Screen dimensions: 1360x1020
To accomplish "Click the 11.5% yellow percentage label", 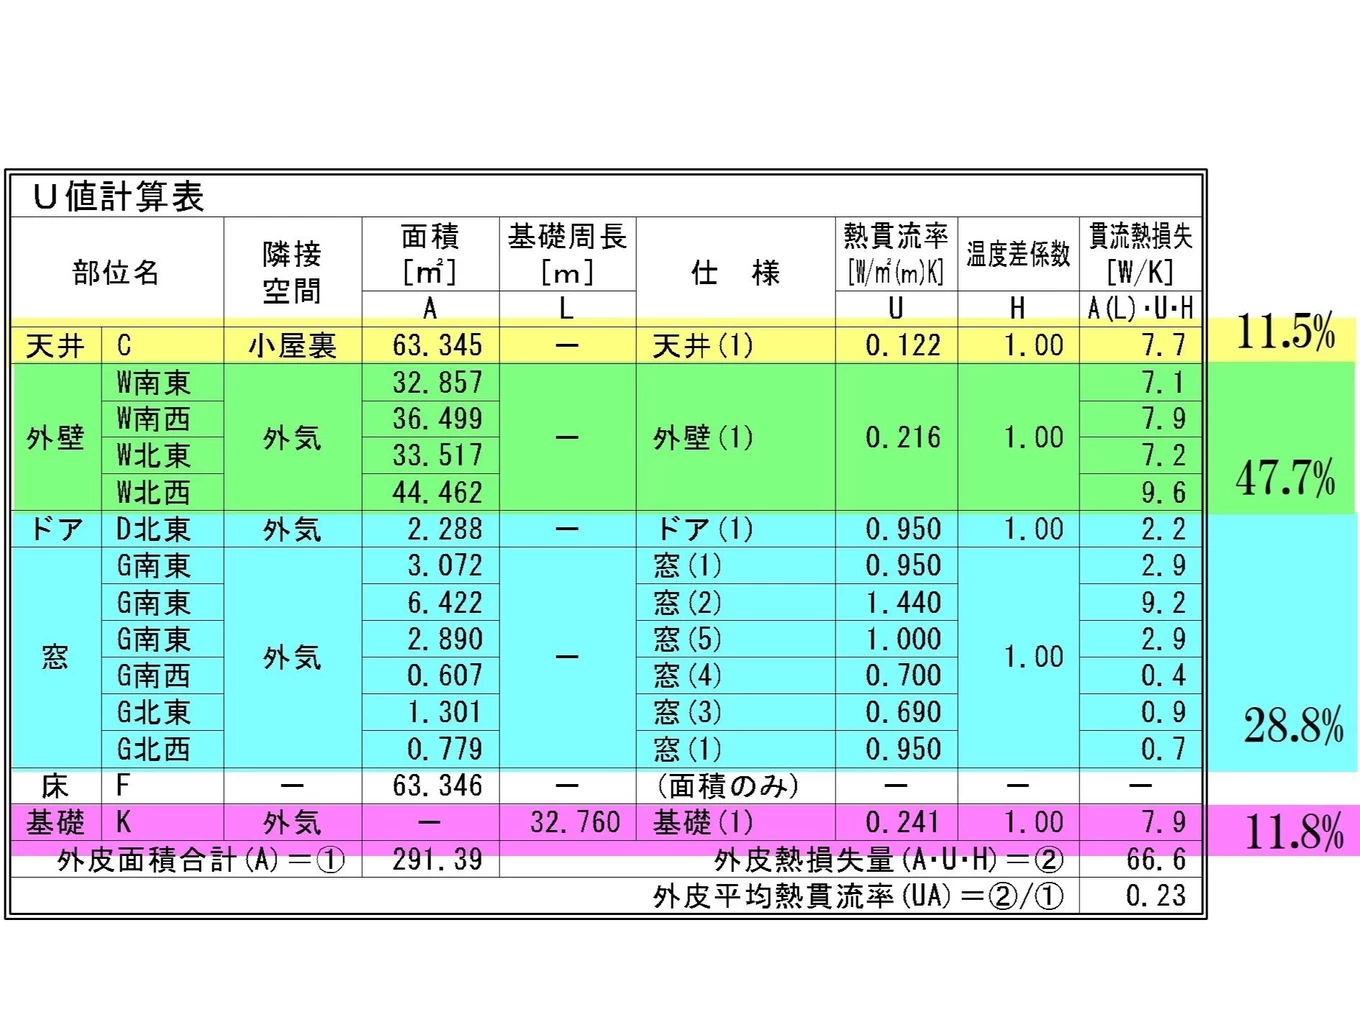I will [x=1285, y=332].
